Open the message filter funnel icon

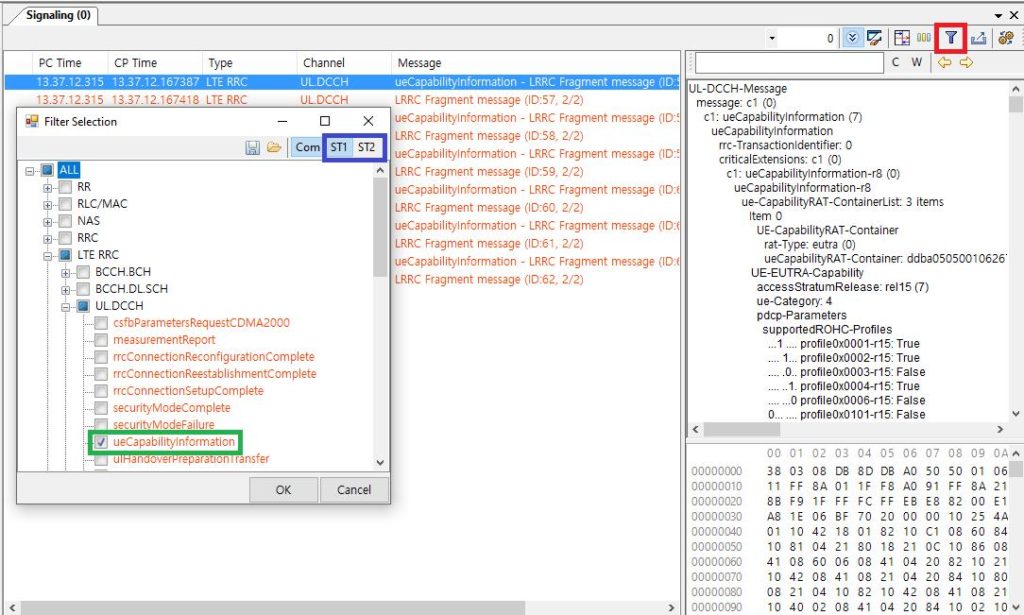point(950,38)
